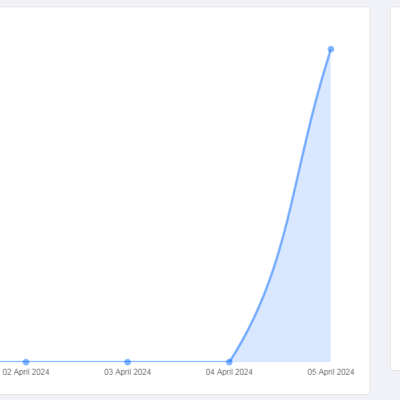Click baseline segment left of 02 April point
This screenshot has height=400, width=400.
[x=11, y=362]
